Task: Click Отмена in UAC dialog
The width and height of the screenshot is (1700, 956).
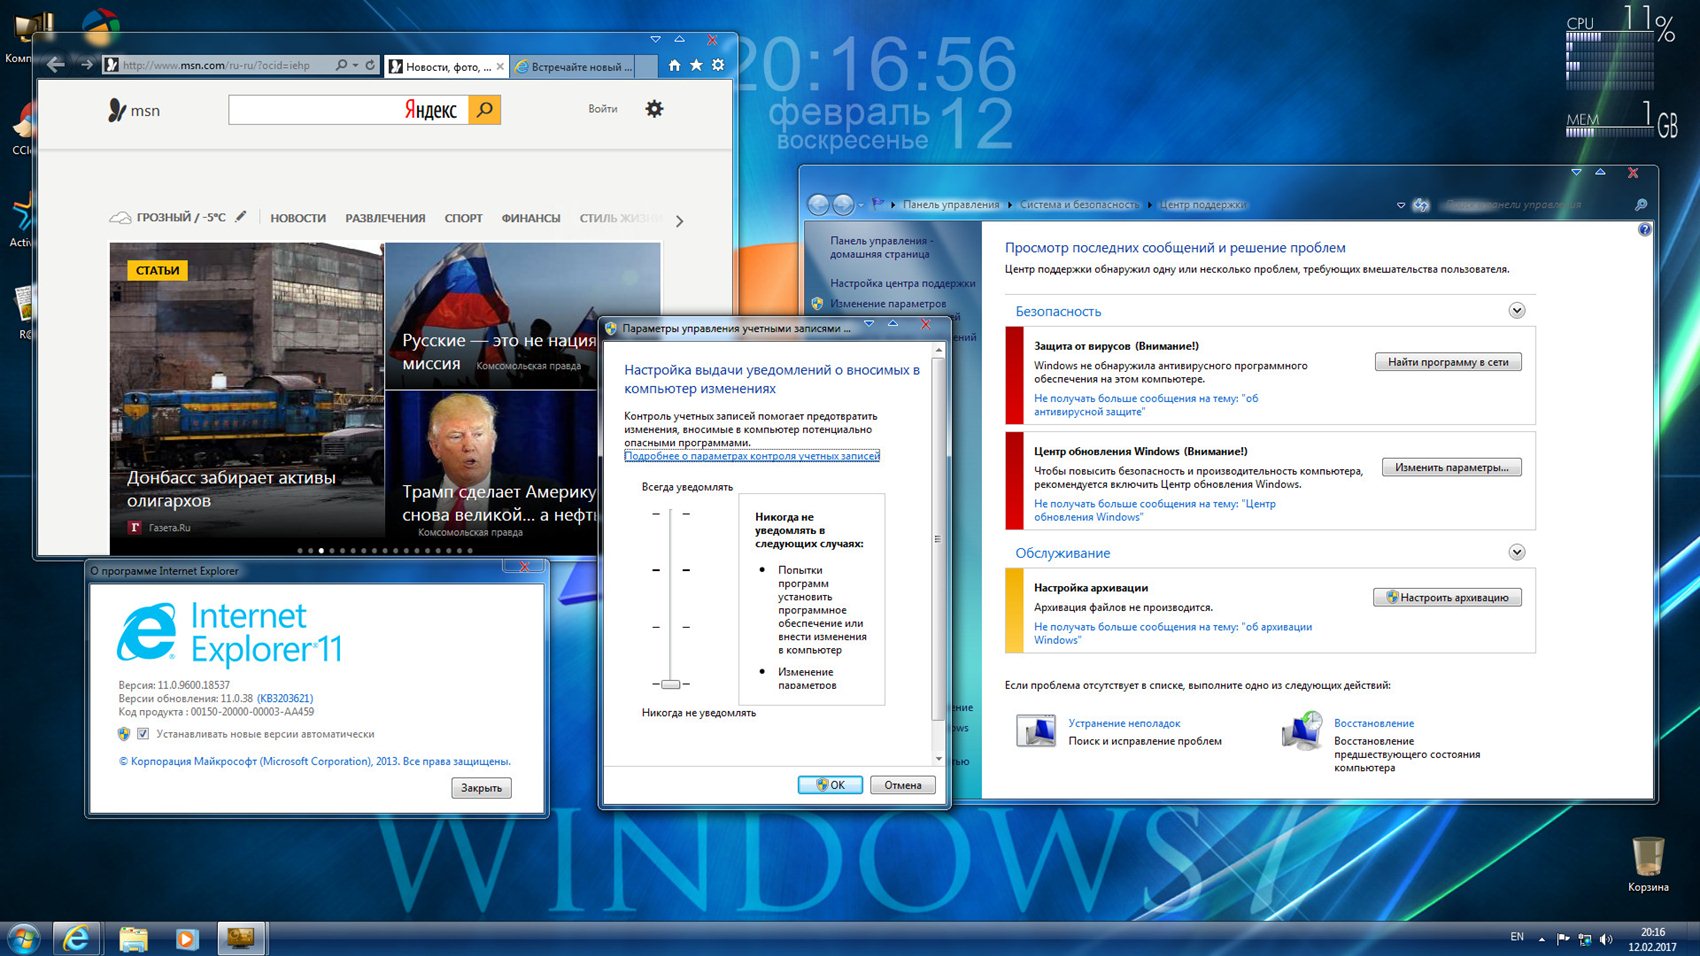Action: [x=903, y=785]
